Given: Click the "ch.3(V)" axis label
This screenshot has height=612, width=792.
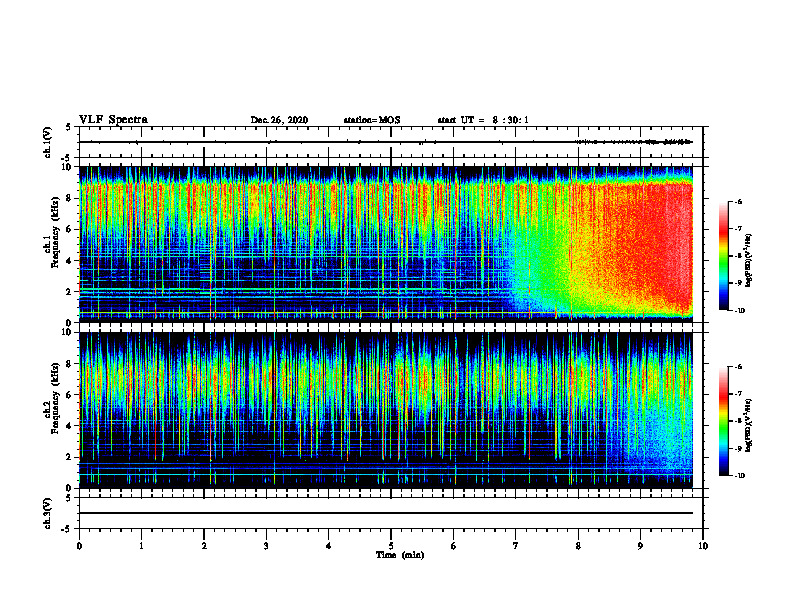Looking at the screenshot, I should tap(48, 513).
